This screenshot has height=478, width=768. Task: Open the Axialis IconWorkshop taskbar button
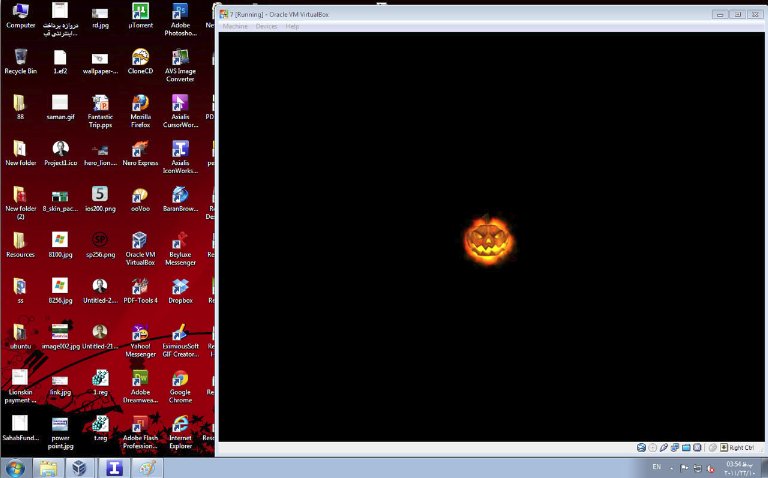tap(114, 468)
